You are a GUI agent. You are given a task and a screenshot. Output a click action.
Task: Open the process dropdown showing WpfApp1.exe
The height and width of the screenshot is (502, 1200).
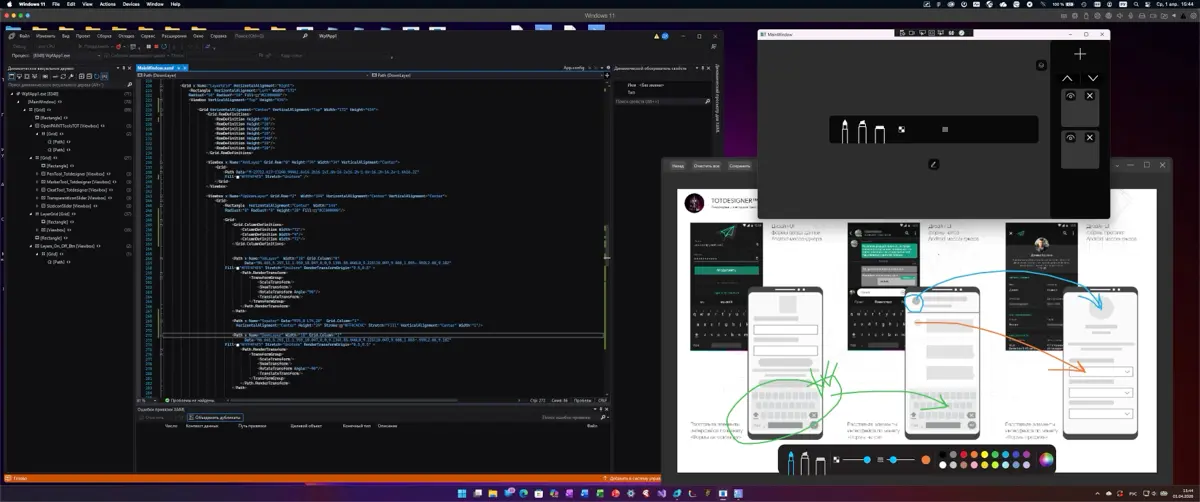[67, 56]
